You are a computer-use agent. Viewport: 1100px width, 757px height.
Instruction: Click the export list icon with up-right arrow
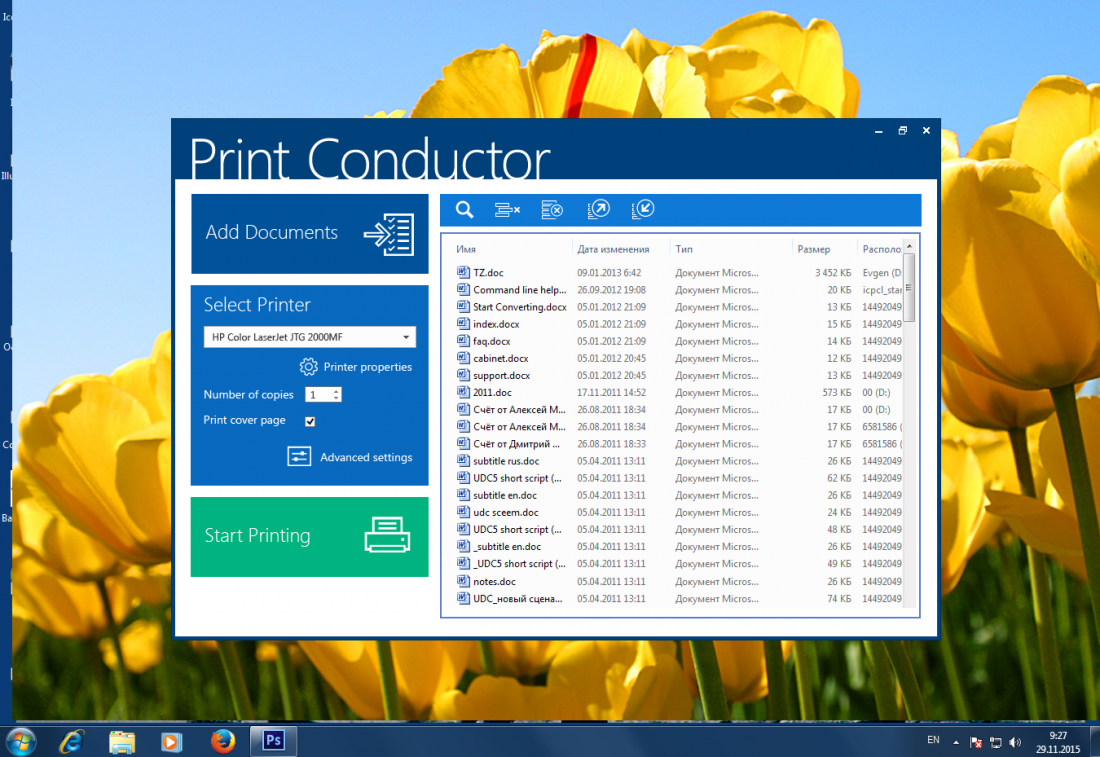click(598, 209)
